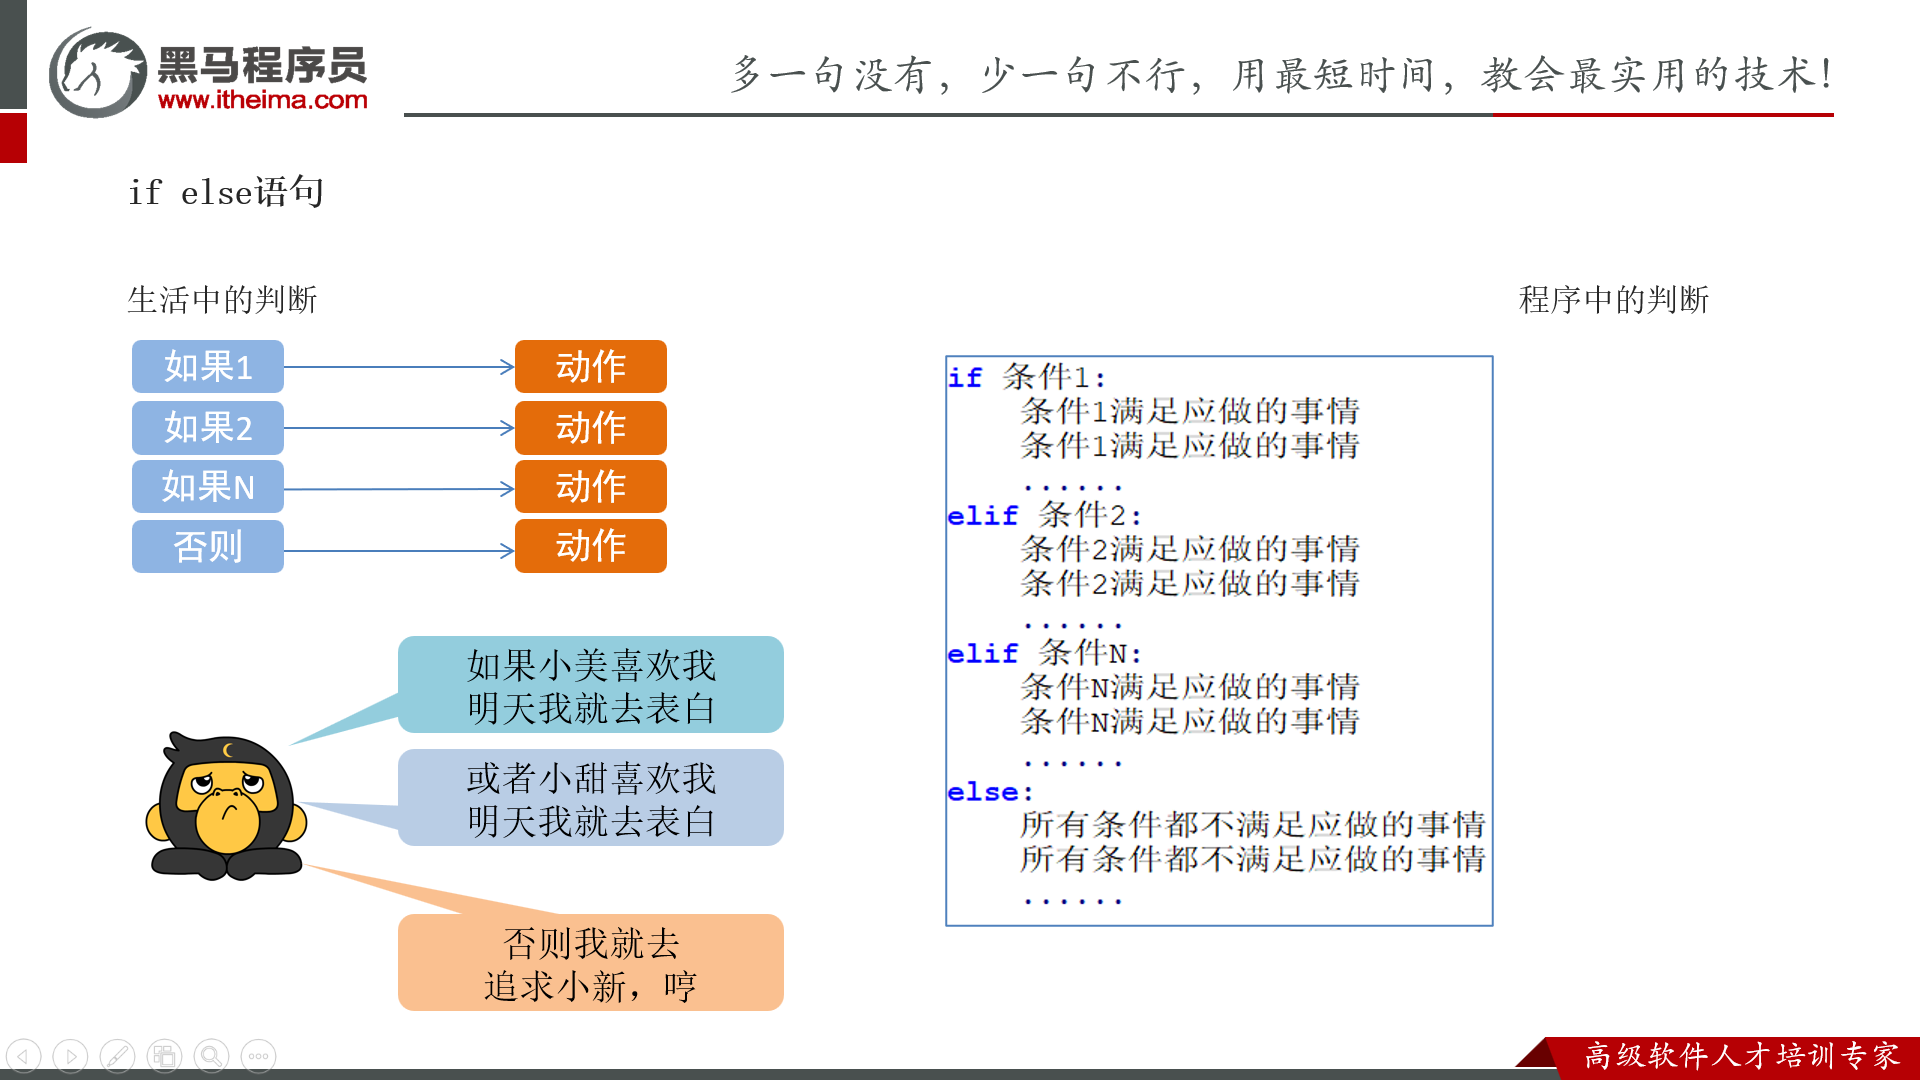Viewport: 1920px width, 1080px height.
Task: Go to previous slide with left arrow
Action: 23,1056
